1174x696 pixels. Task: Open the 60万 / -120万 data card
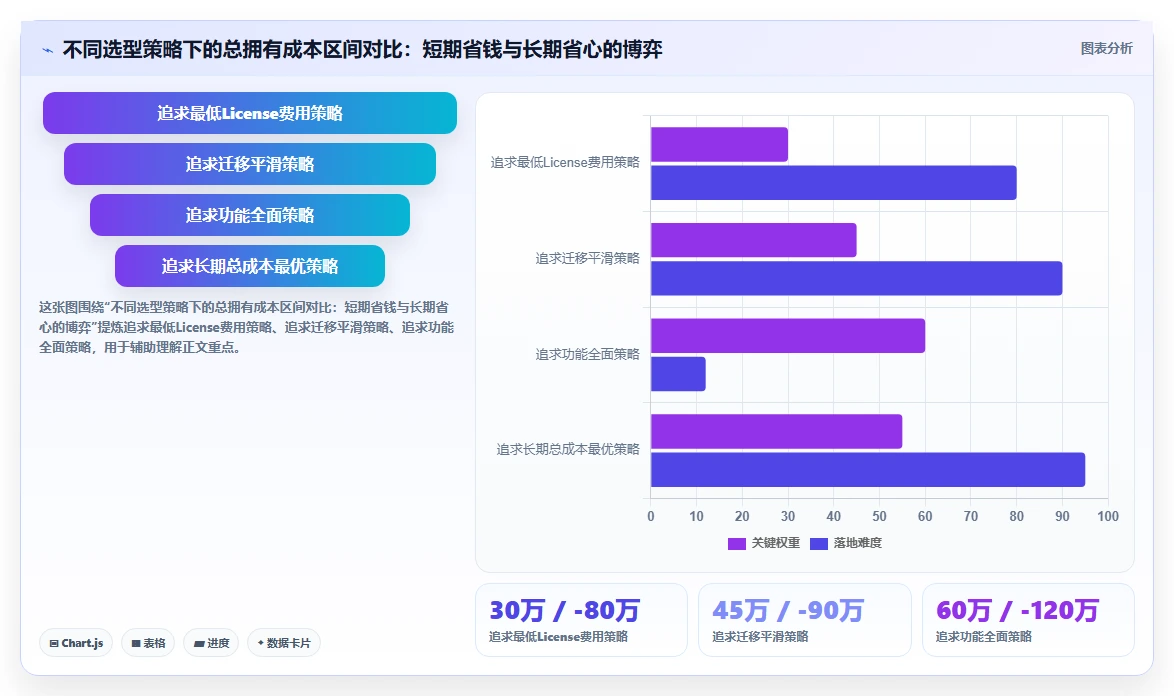(1028, 620)
